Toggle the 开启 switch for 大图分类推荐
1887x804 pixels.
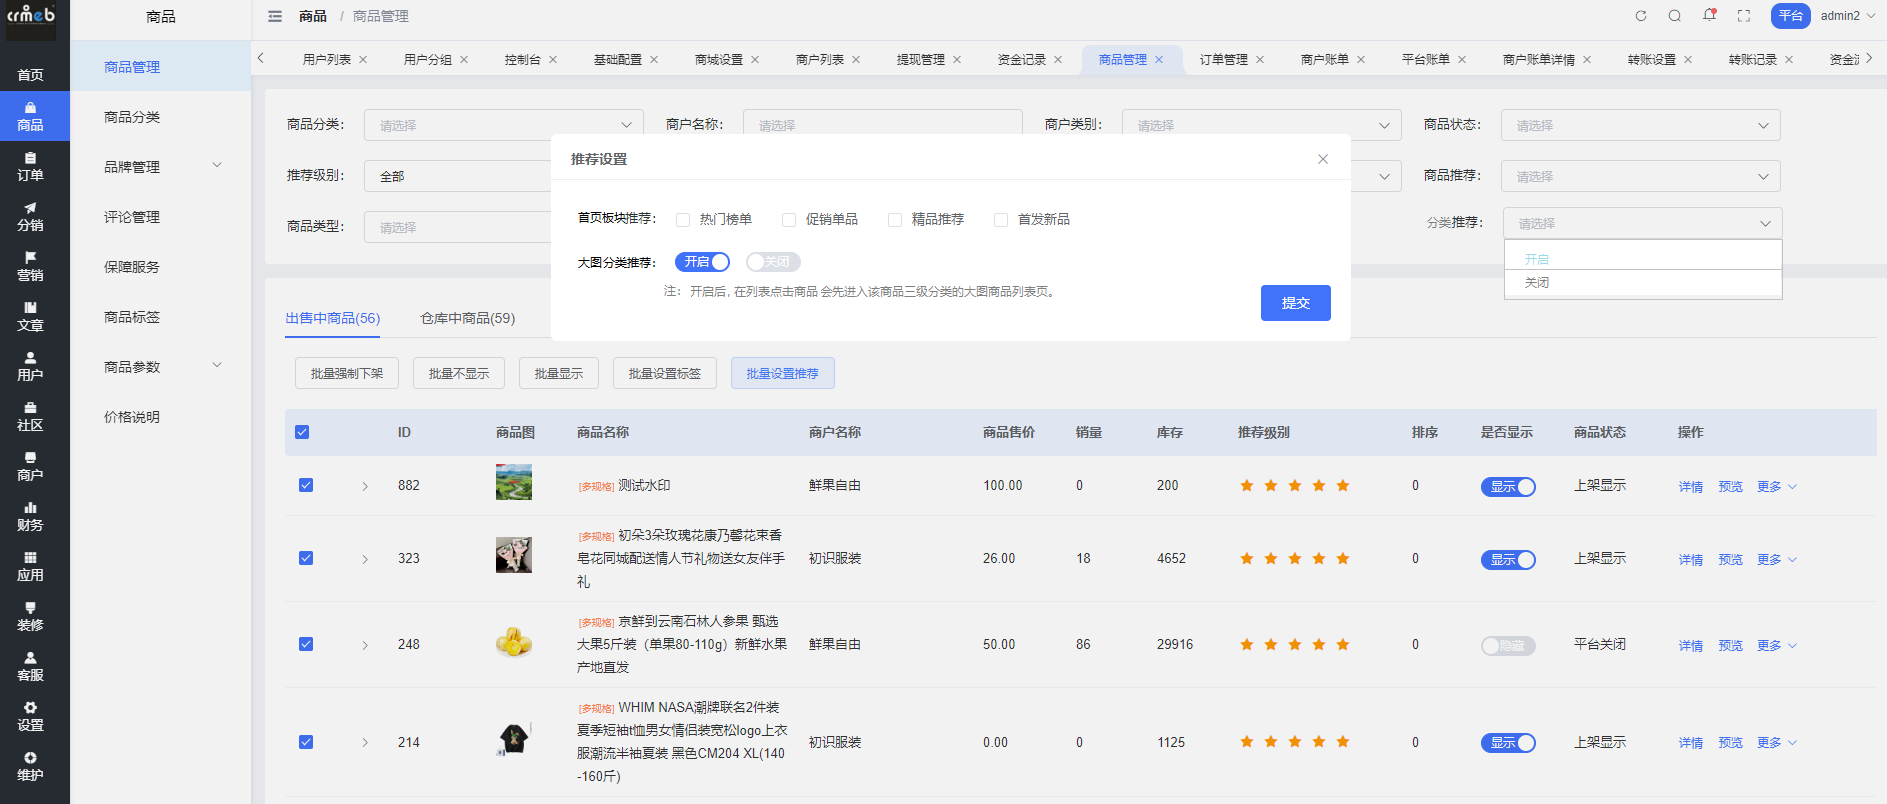[x=702, y=262]
